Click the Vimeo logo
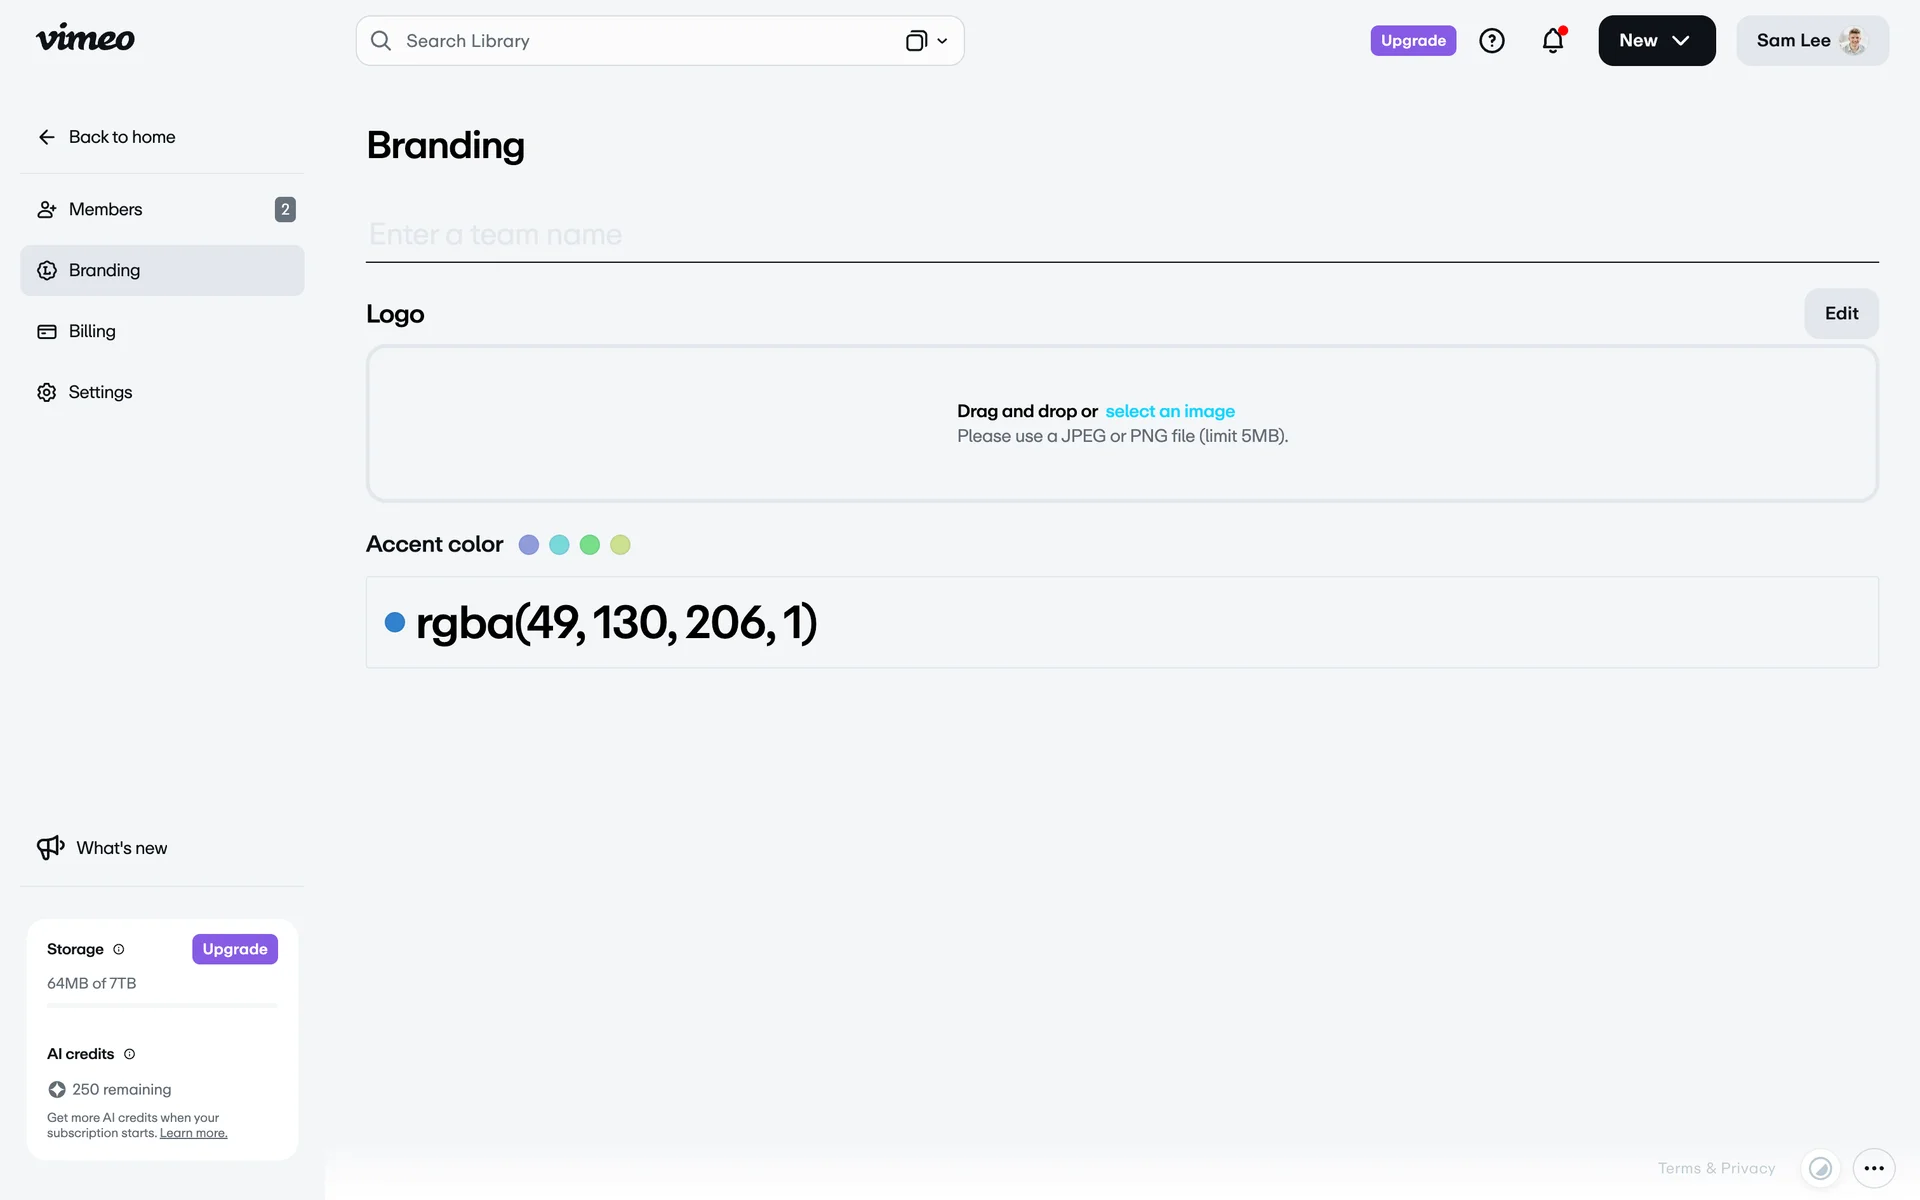 [85, 39]
